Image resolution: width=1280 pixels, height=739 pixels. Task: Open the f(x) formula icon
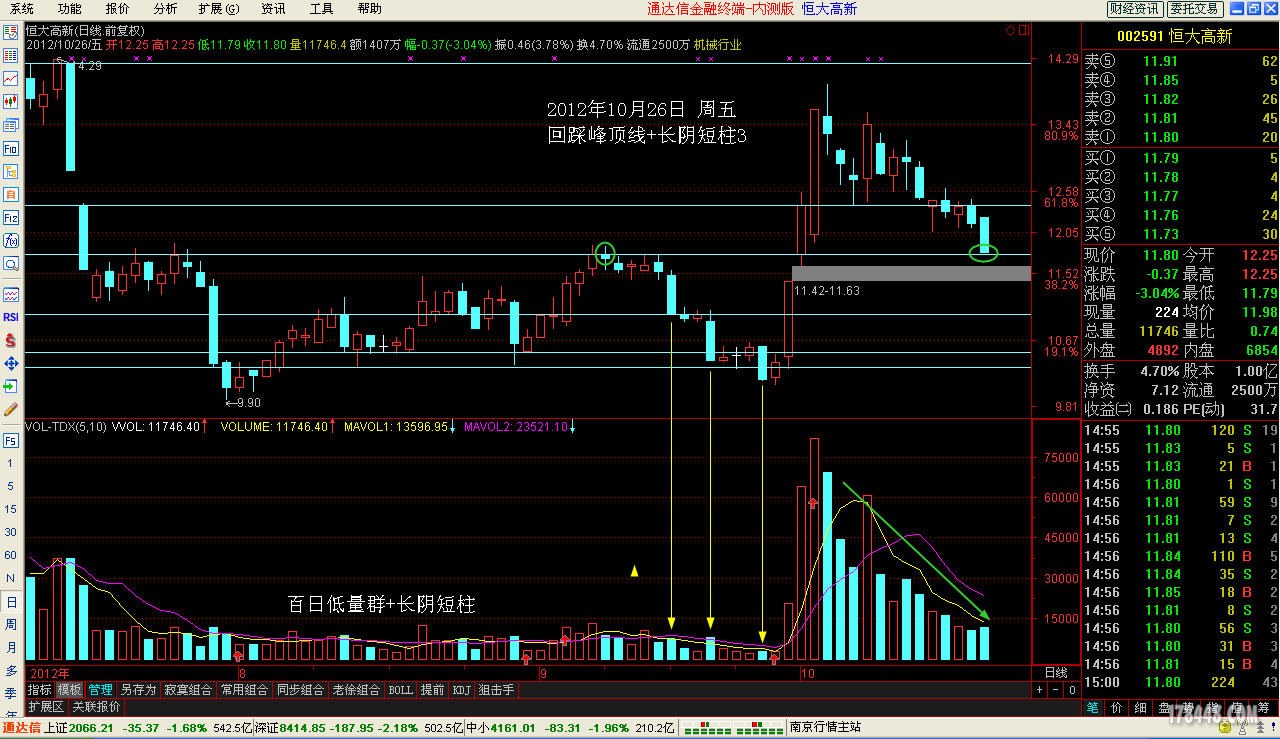point(11,240)
